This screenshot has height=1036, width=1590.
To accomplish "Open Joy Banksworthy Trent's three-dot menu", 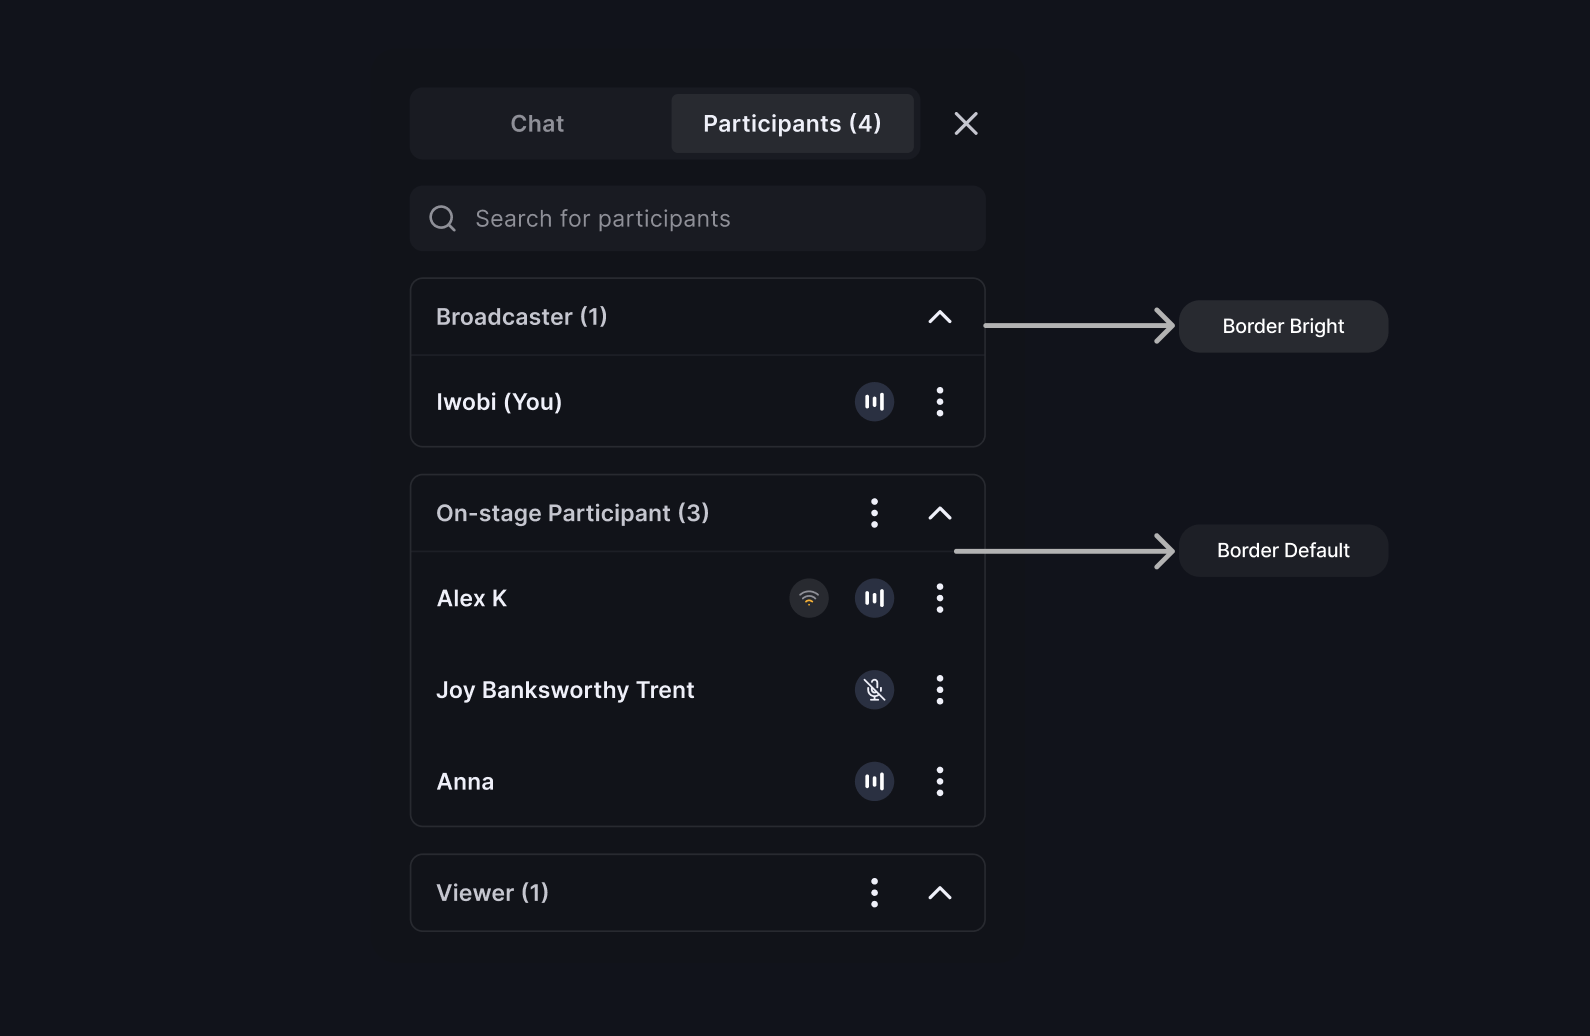I will [x=940, y=690].
